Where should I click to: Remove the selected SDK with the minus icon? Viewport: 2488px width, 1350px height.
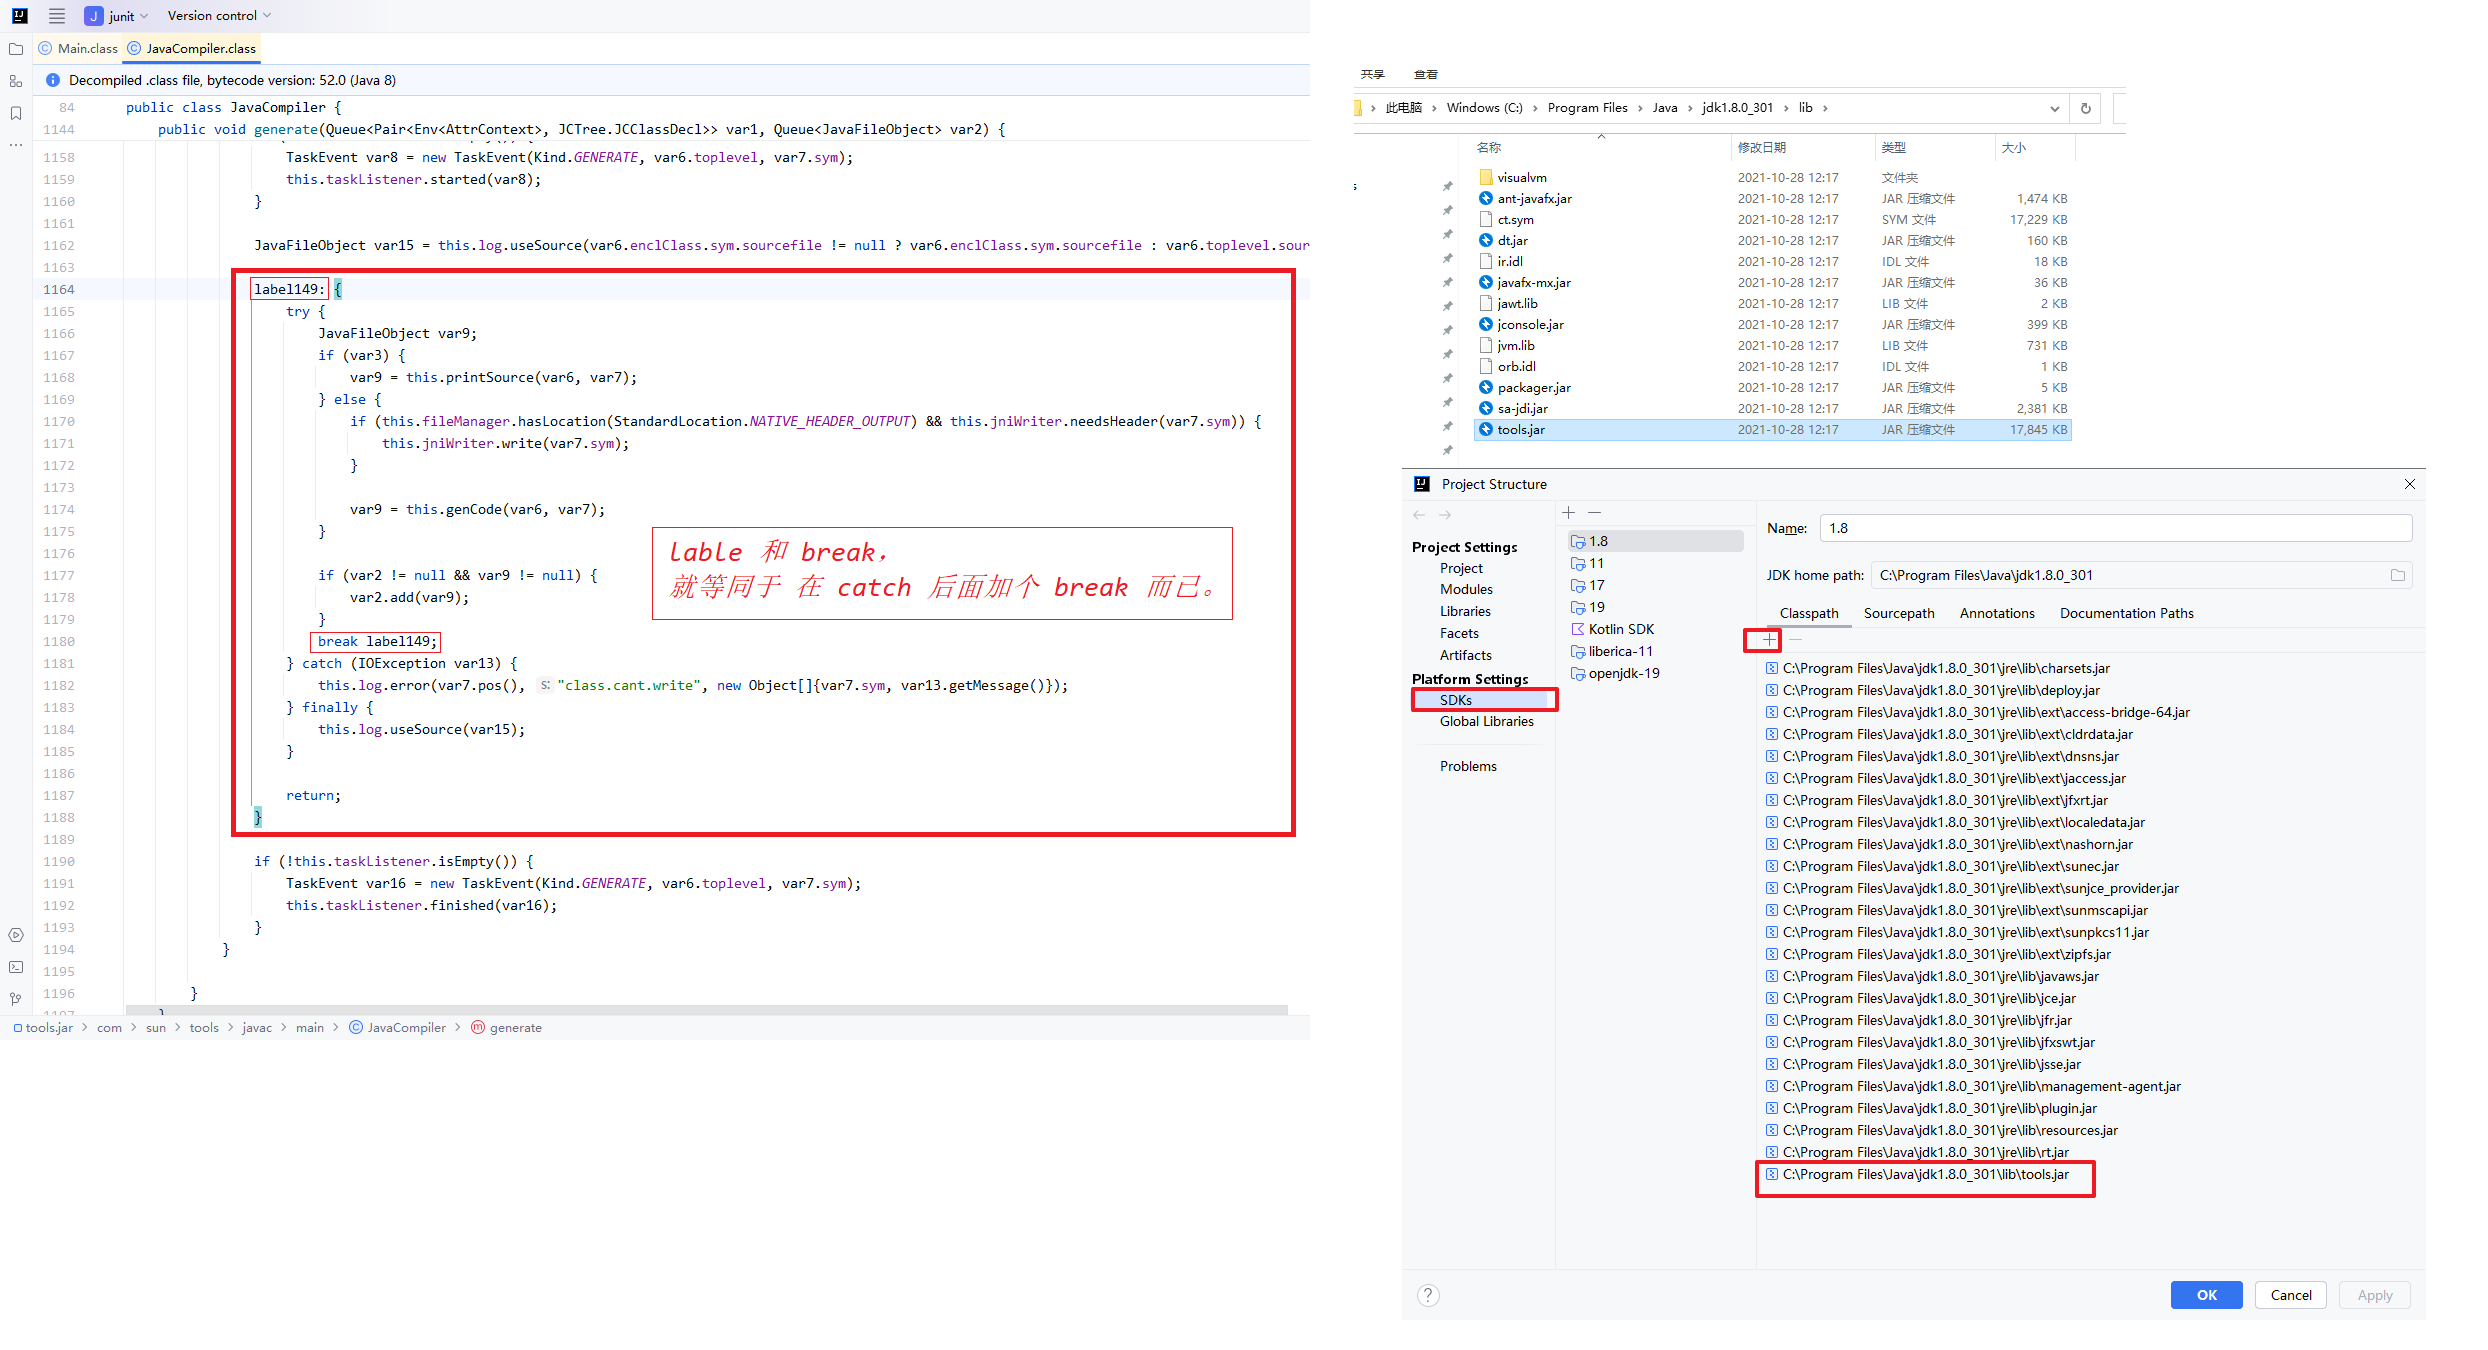[x=1594, y=512]
